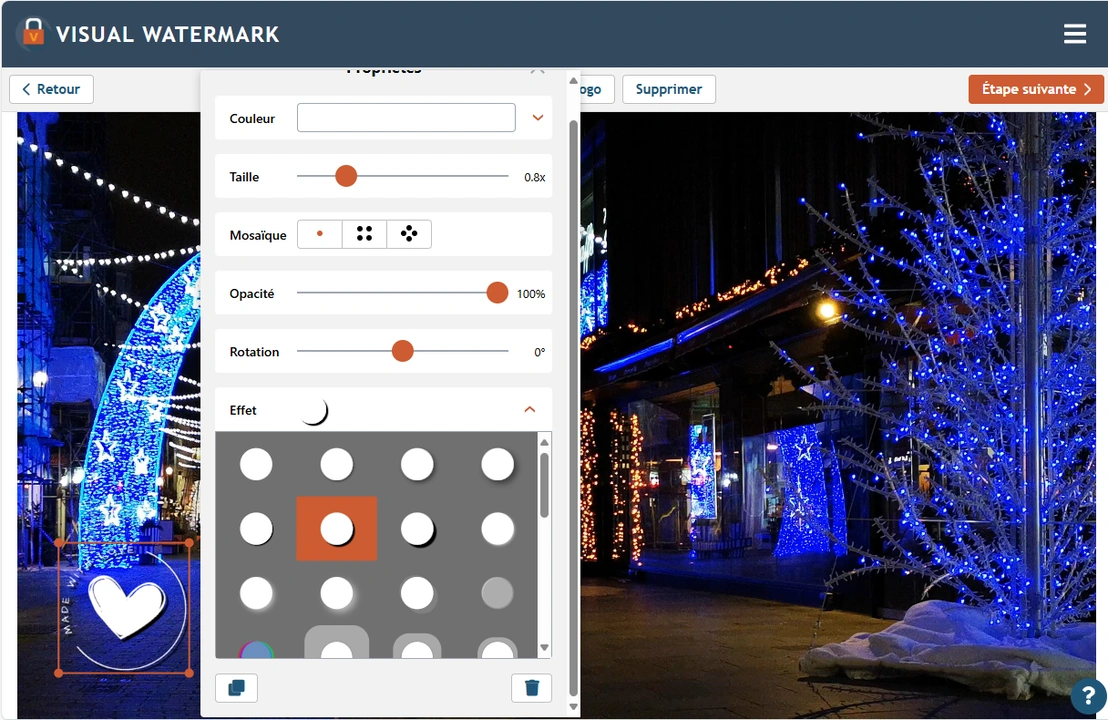
Task: Select the first effect in the top row
Action: pyautogui.click(x=256, y=465)
